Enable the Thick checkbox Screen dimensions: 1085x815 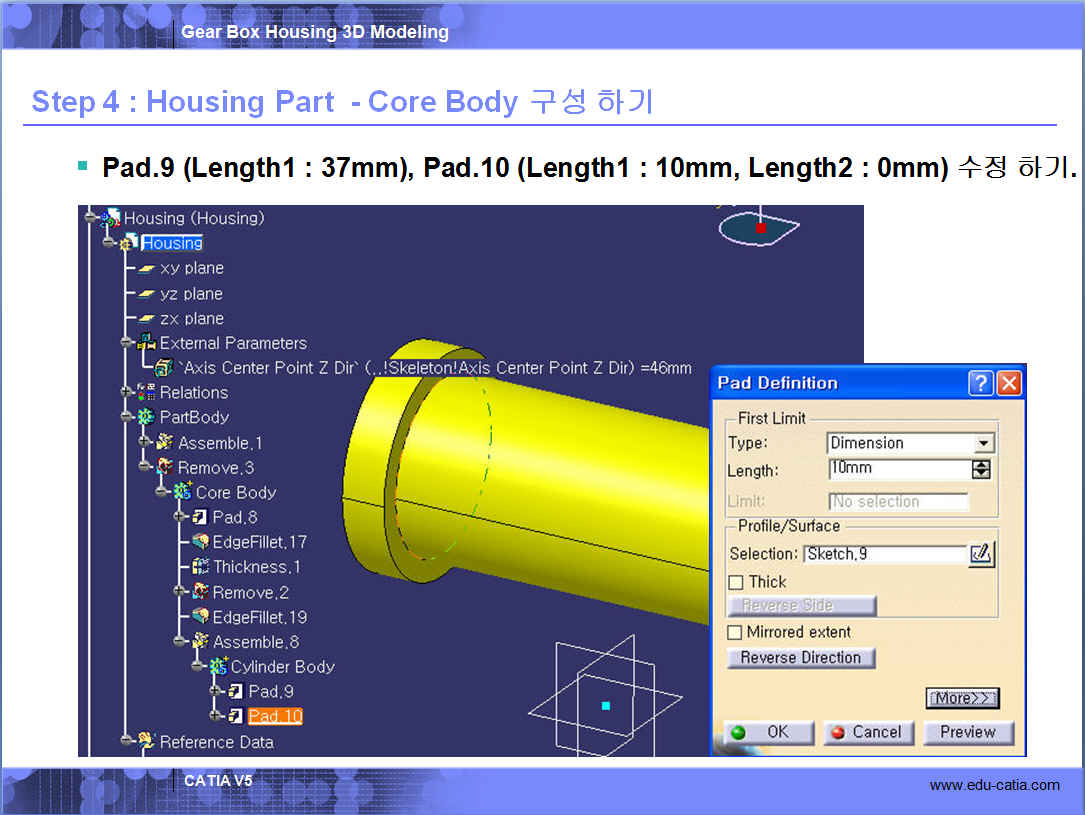coord(736,582)
